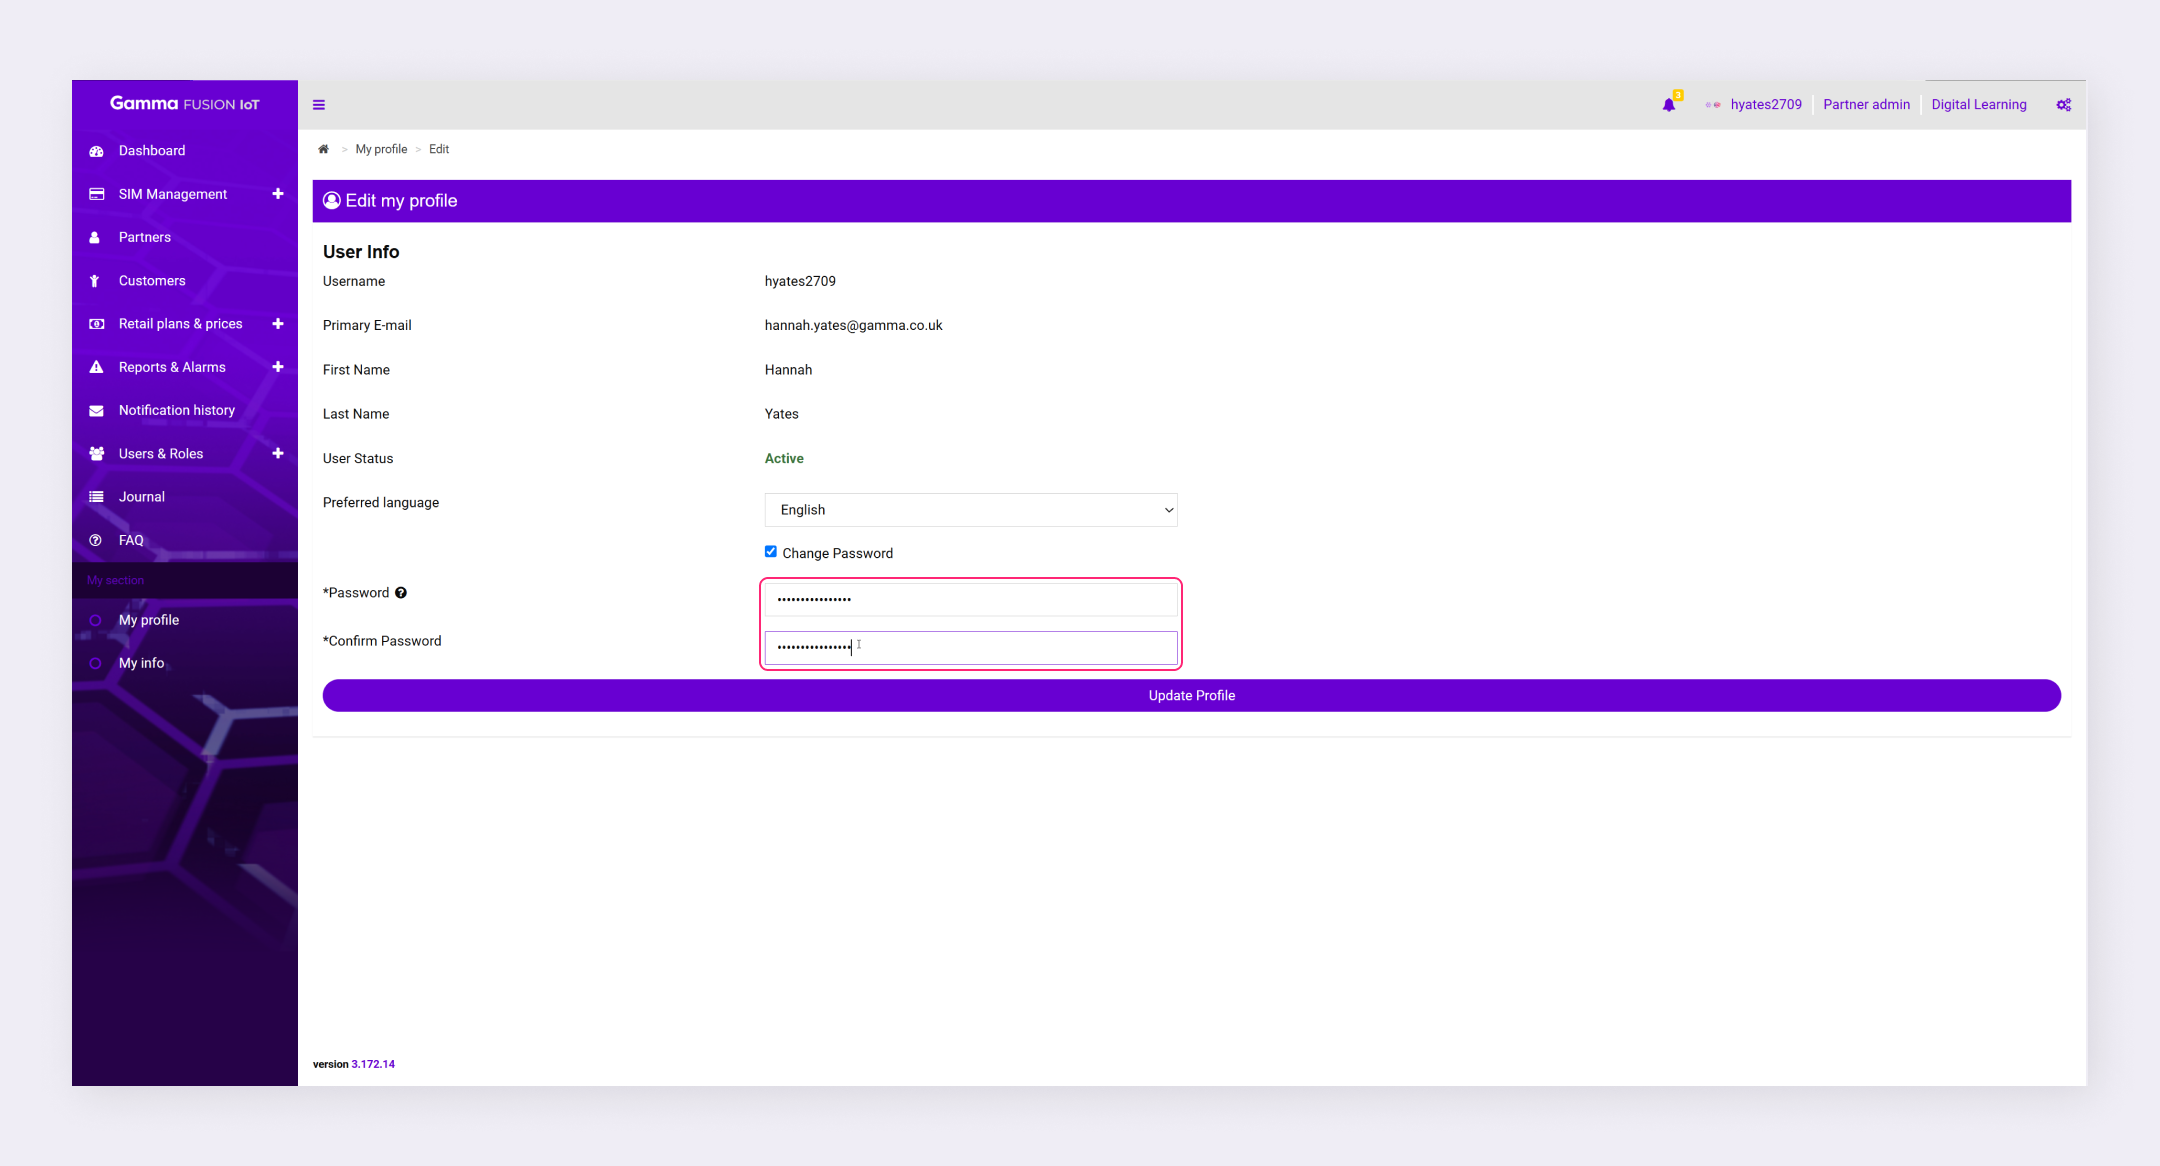The image size is (2160, 1166).
Task: Click the settings gears icon
Action: tap(2063, 105)
